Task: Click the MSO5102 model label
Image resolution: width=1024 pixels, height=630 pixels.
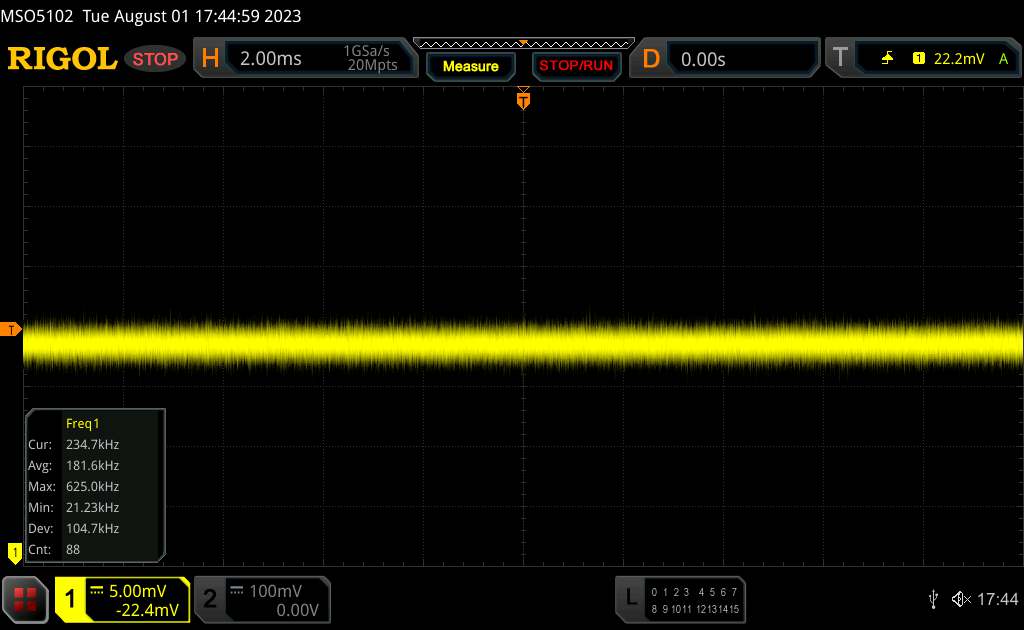Action: 37,16
